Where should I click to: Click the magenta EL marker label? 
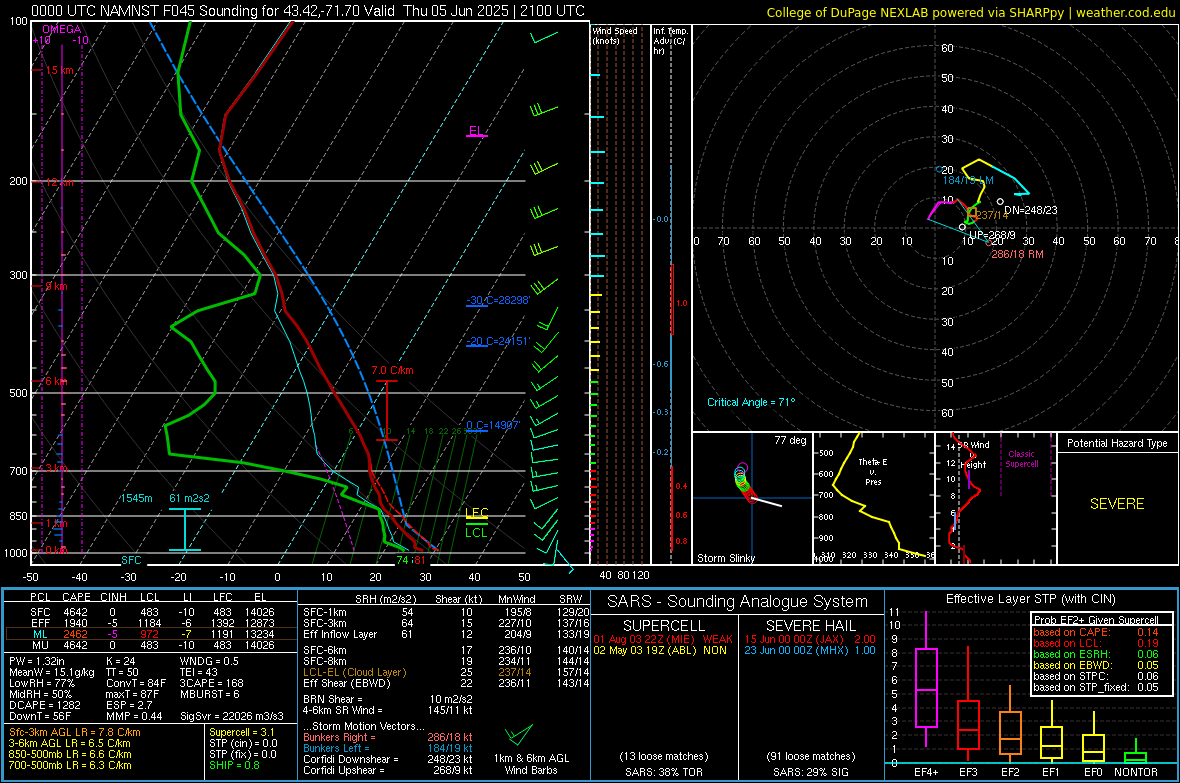click(x=476, y=130)
